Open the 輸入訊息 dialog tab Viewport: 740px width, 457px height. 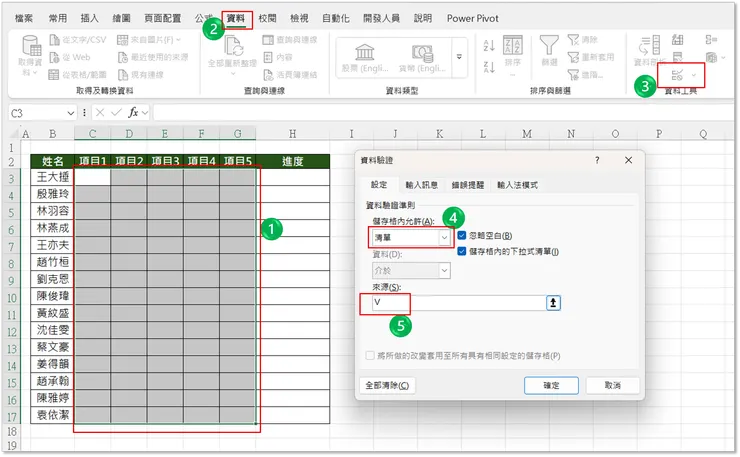[421, 185]
